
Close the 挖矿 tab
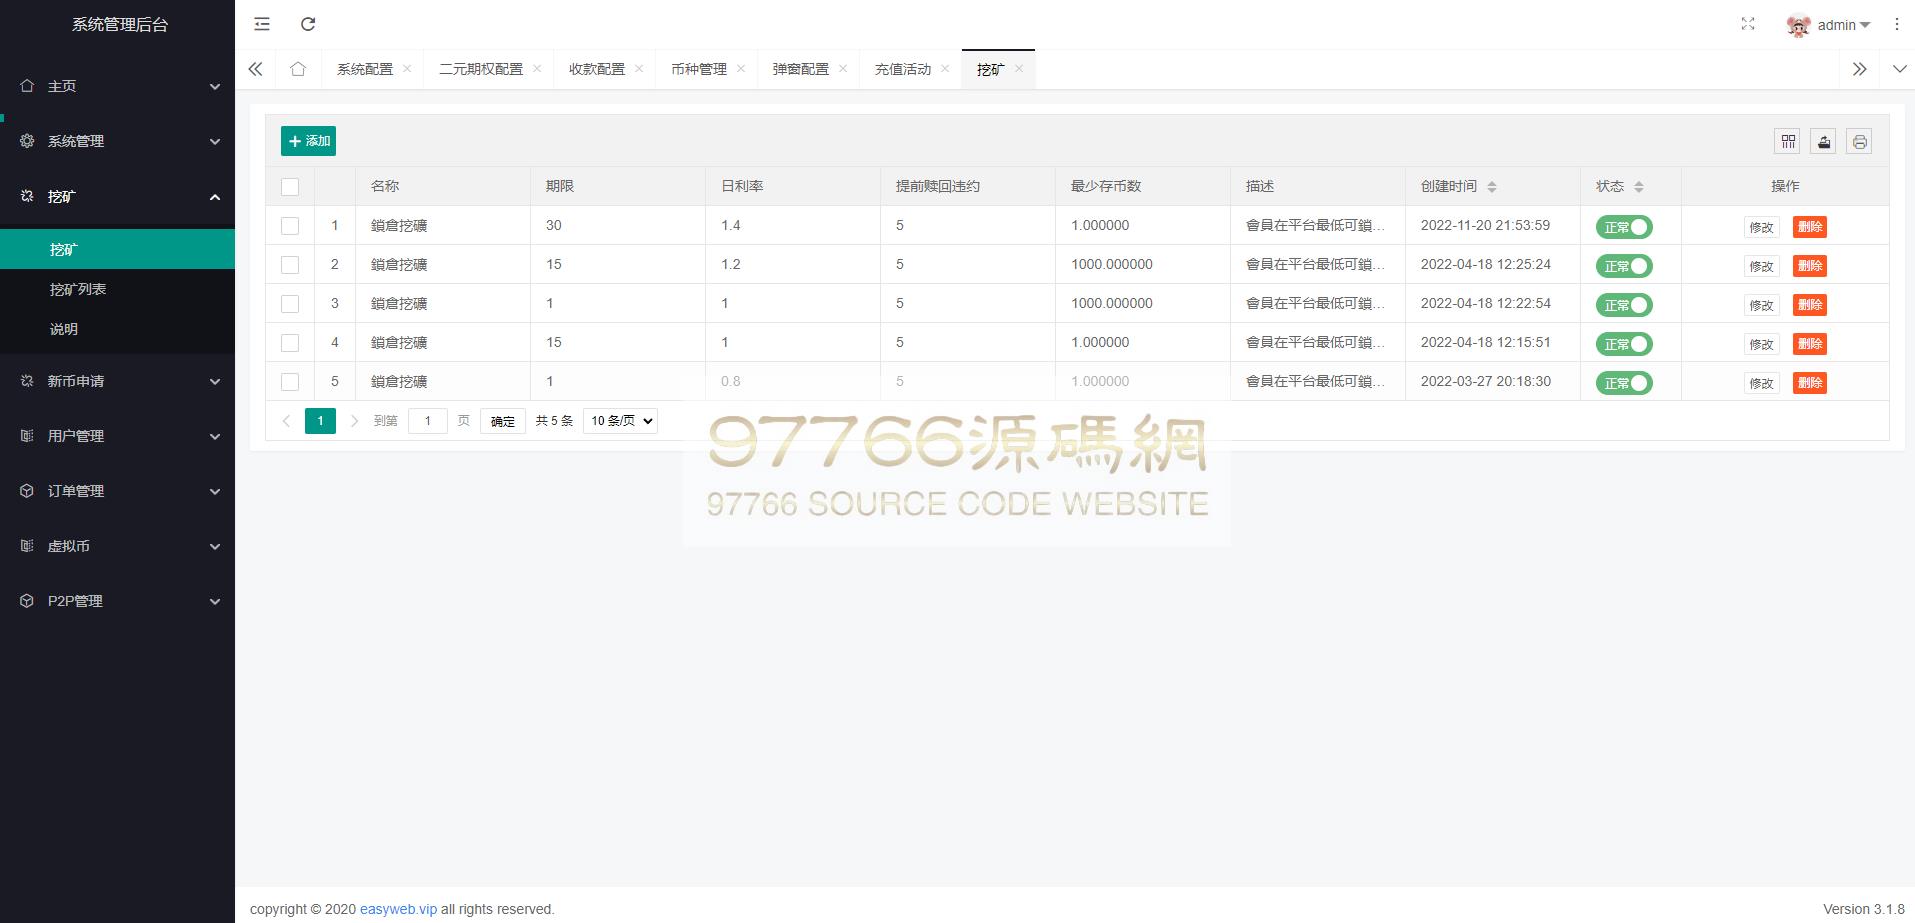point(1019,69)
